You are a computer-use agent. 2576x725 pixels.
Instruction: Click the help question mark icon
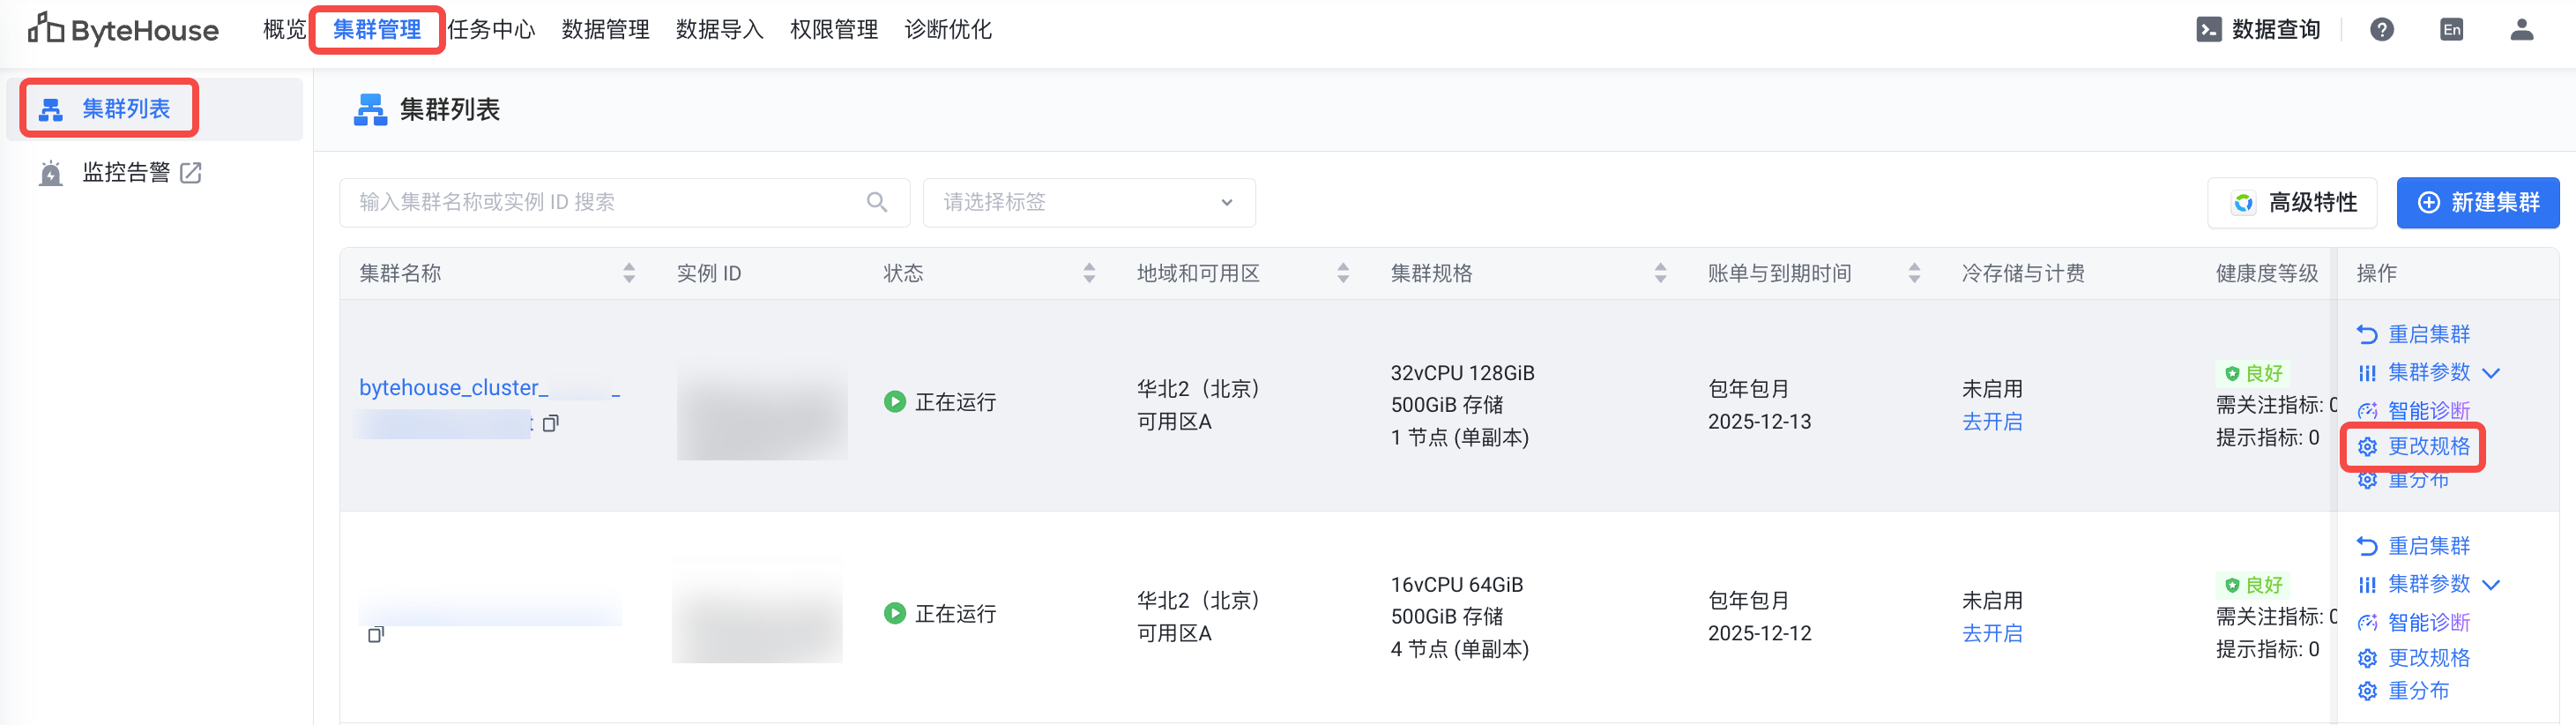pos(2382,30)
